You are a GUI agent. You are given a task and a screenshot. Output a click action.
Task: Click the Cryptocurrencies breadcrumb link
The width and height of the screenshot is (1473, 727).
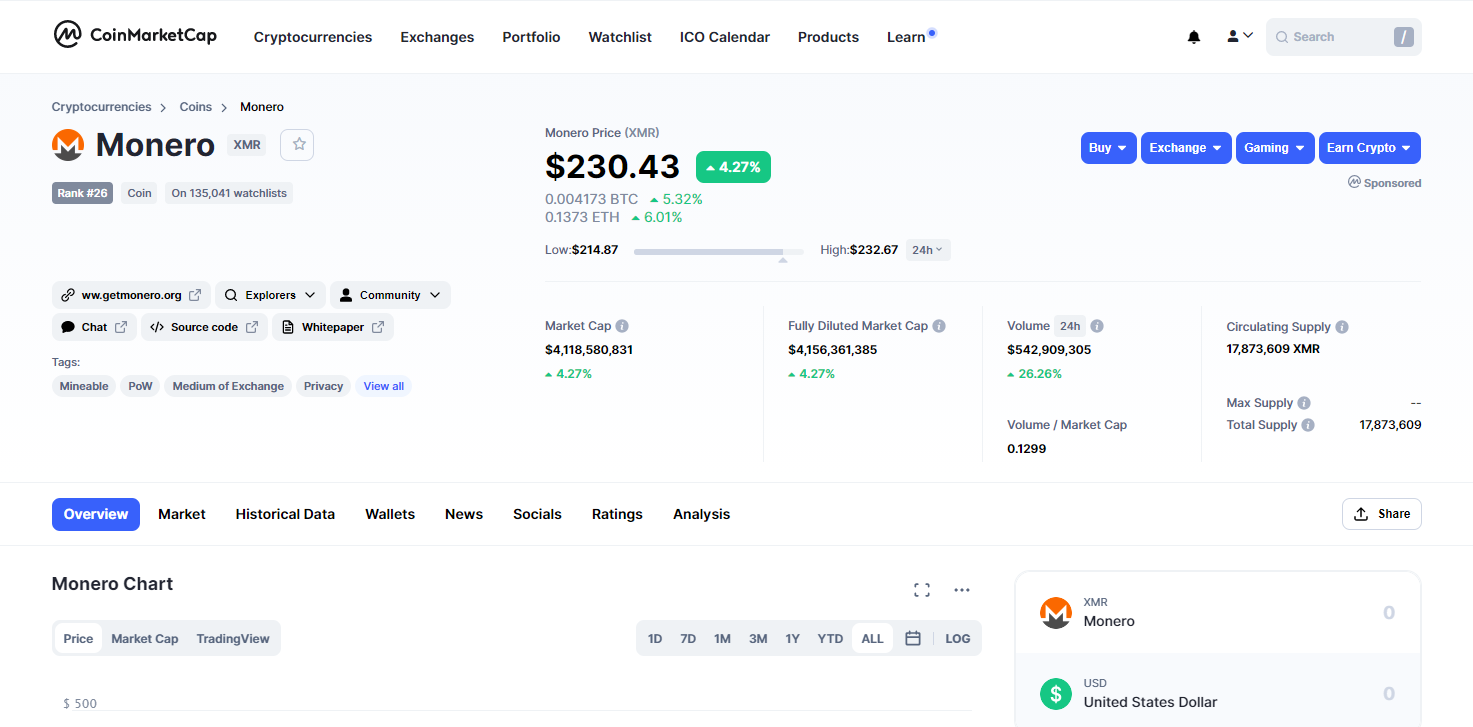coord(102,107)
